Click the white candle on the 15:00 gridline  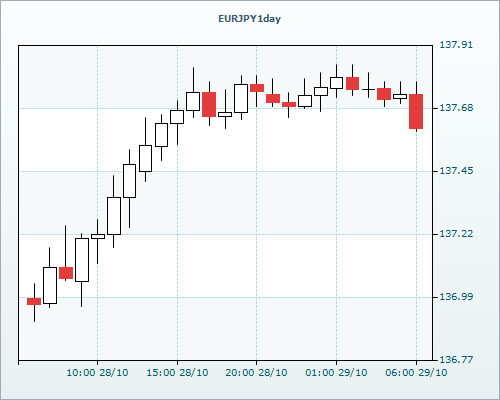177,117
